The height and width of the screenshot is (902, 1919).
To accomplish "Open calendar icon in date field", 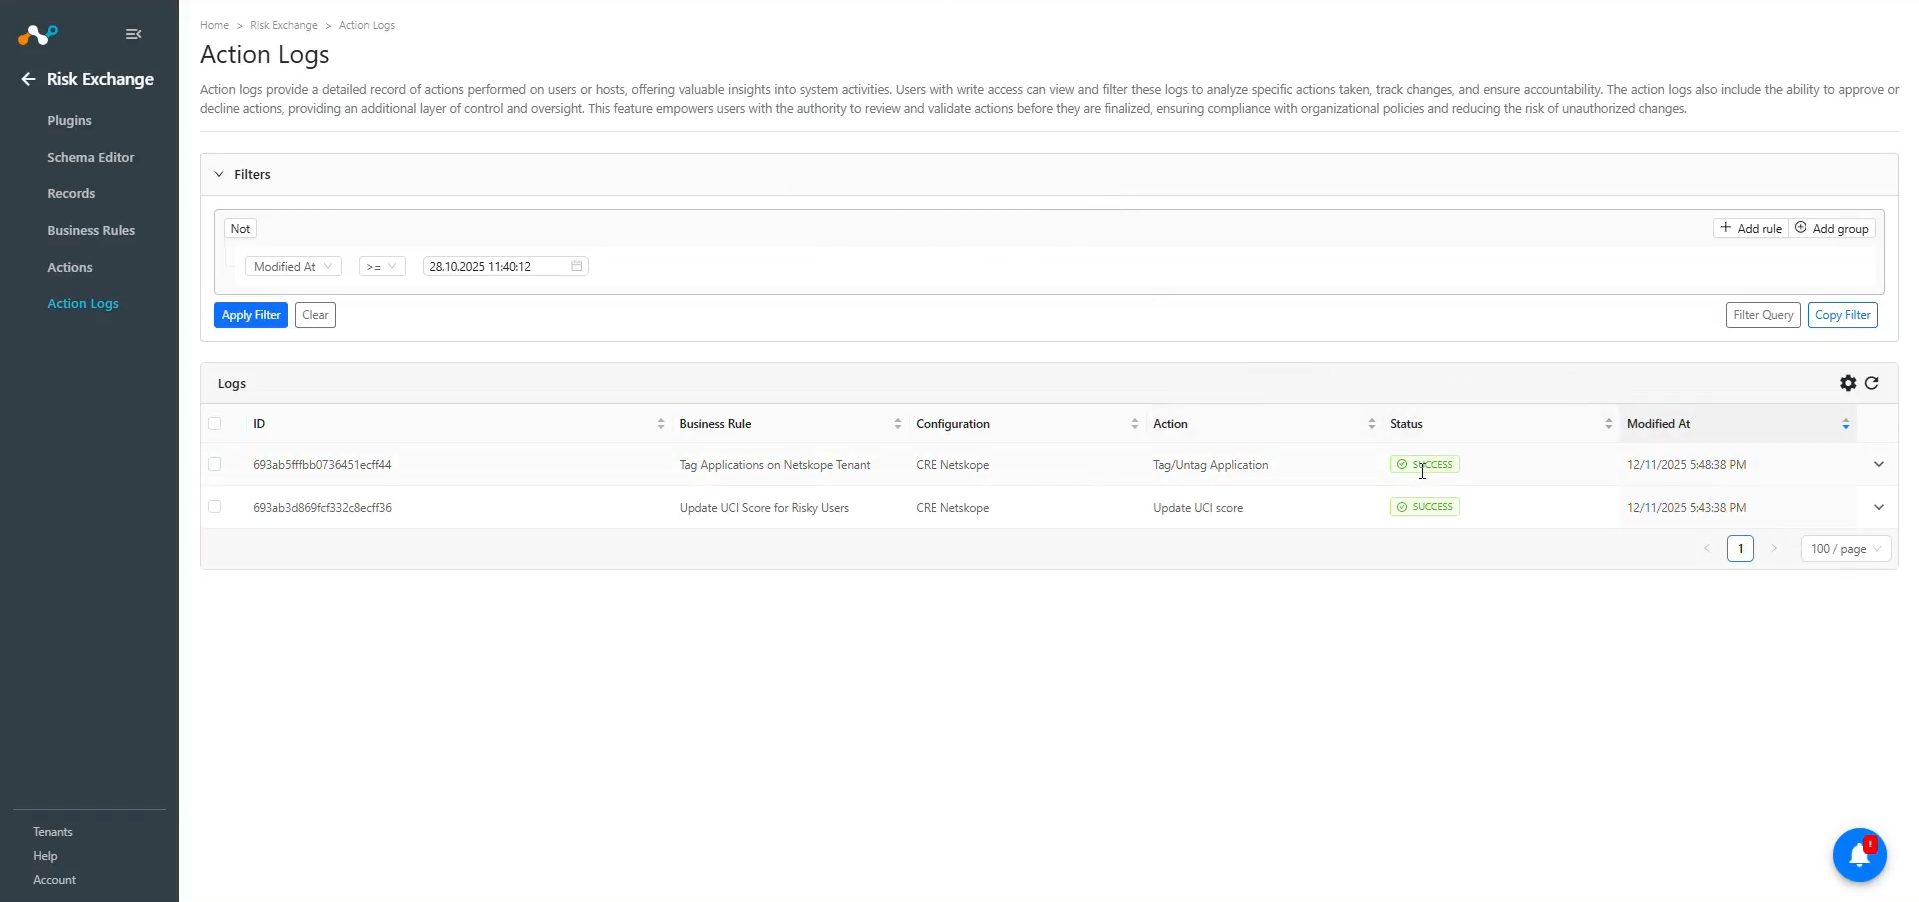I will click(x=577, y=266).
